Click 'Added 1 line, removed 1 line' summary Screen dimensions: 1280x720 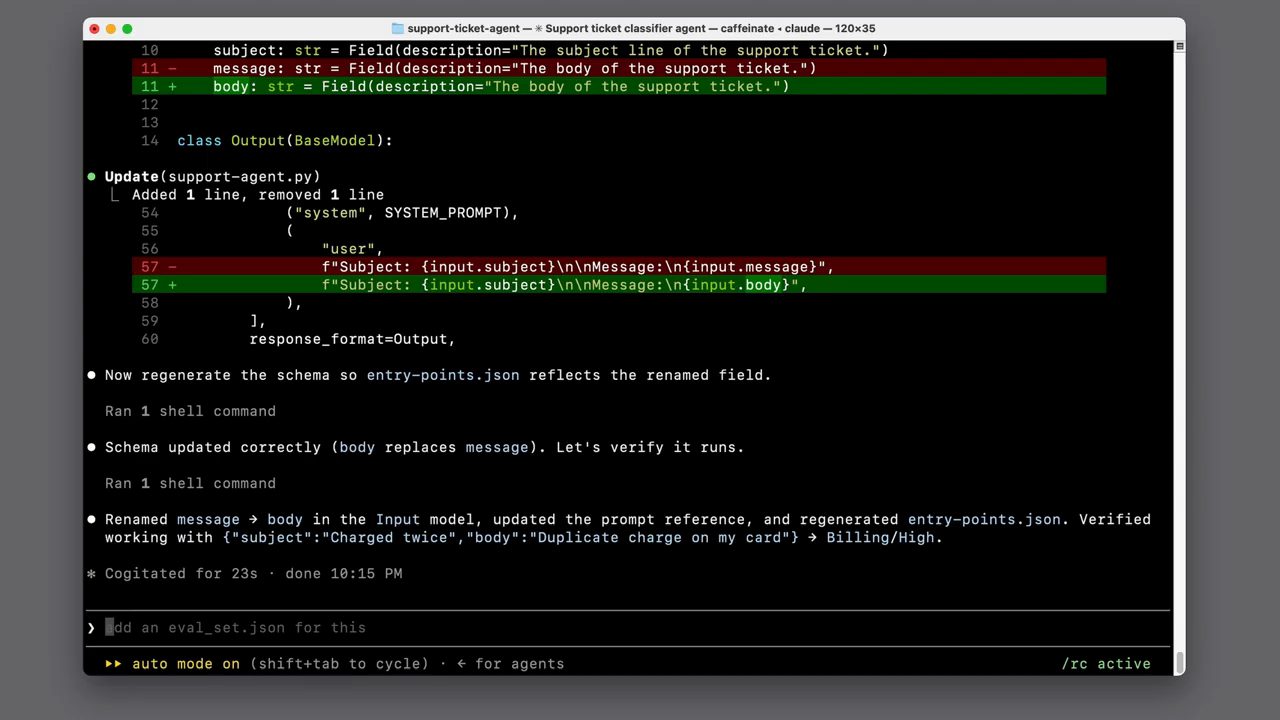pos(258,195)
